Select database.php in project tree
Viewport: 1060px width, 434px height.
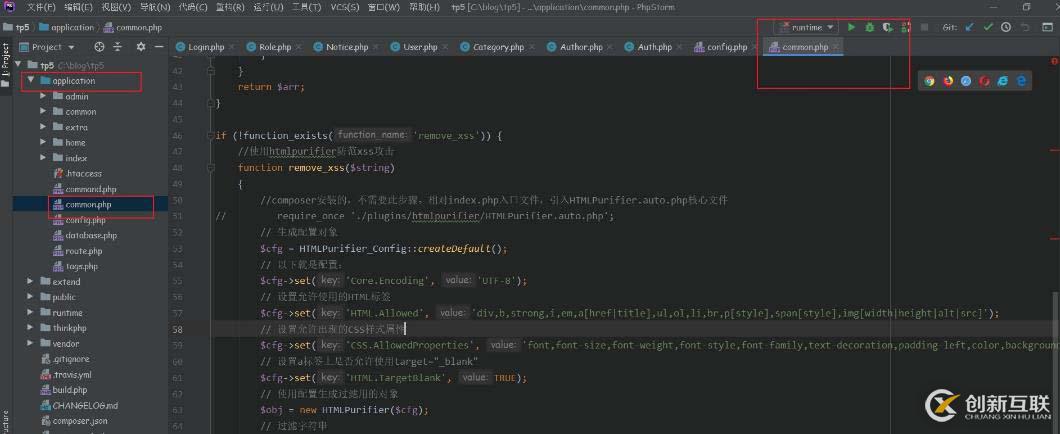pos(91,235)
